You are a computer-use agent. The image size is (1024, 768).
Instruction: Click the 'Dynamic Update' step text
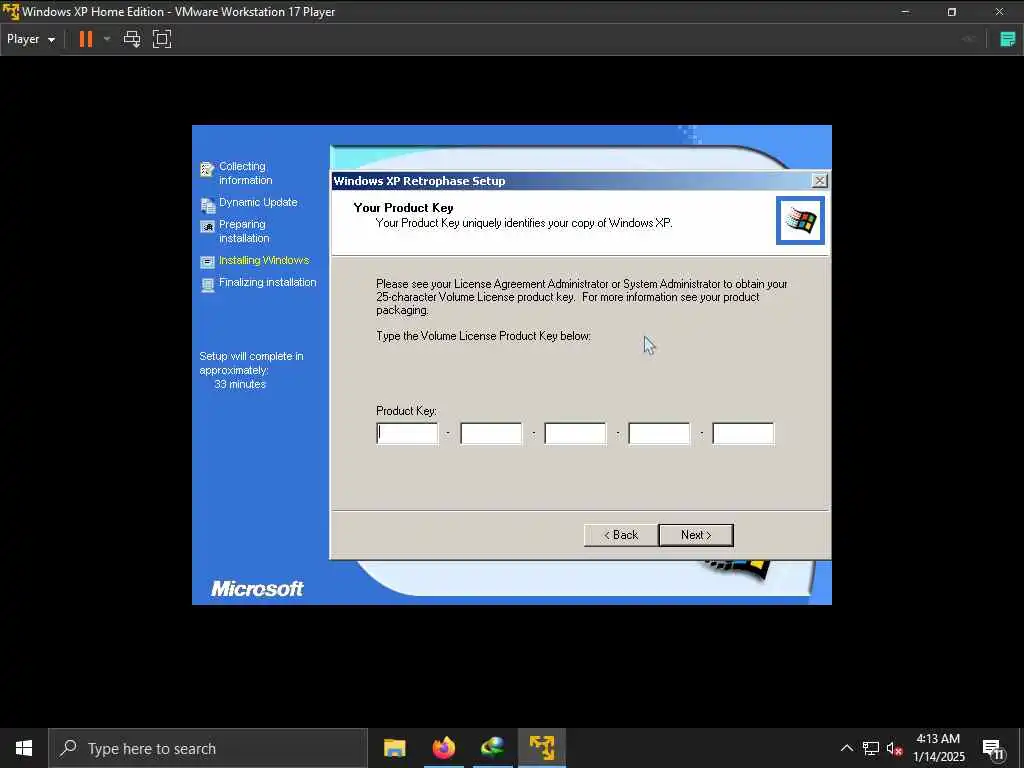(x=258, y=202)
